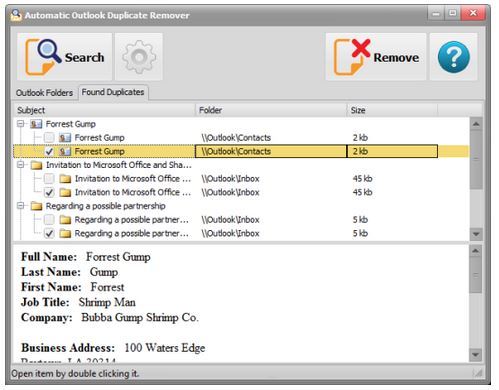Viewport: 499px width, 390px height.
Task: Maximize the Duplicate Remover window
Action: pyautogui.click(x=453, y=14)
